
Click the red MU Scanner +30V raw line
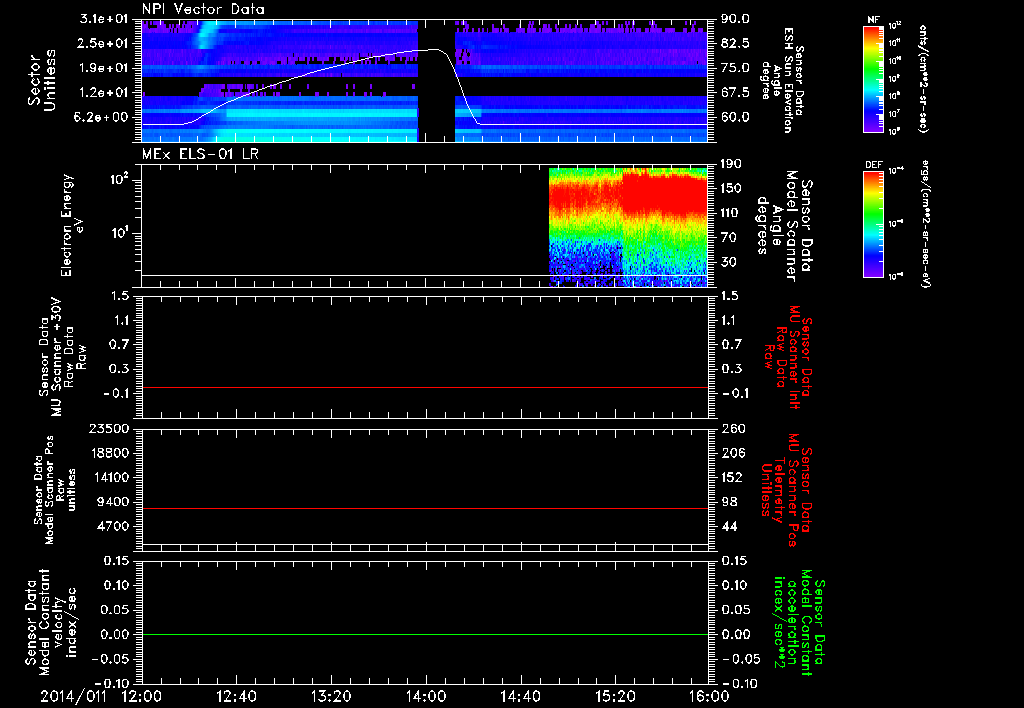click(424, 388)
